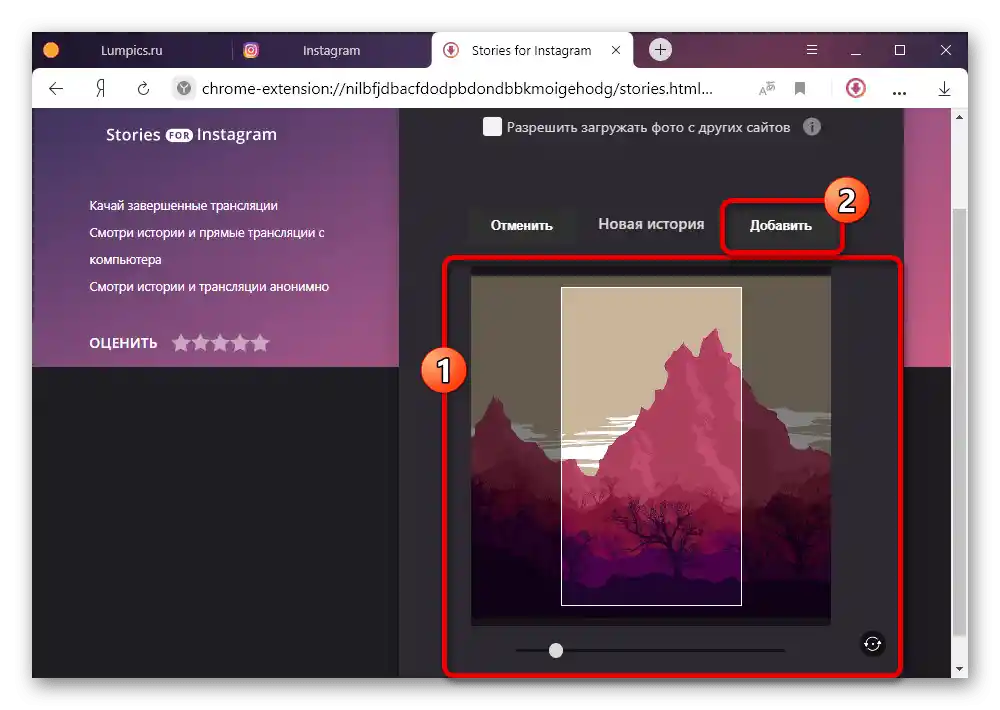This screenshot has height=710, width=1000.
Task: Click the info icon next to the checkbox
Action: click(812, 127)
